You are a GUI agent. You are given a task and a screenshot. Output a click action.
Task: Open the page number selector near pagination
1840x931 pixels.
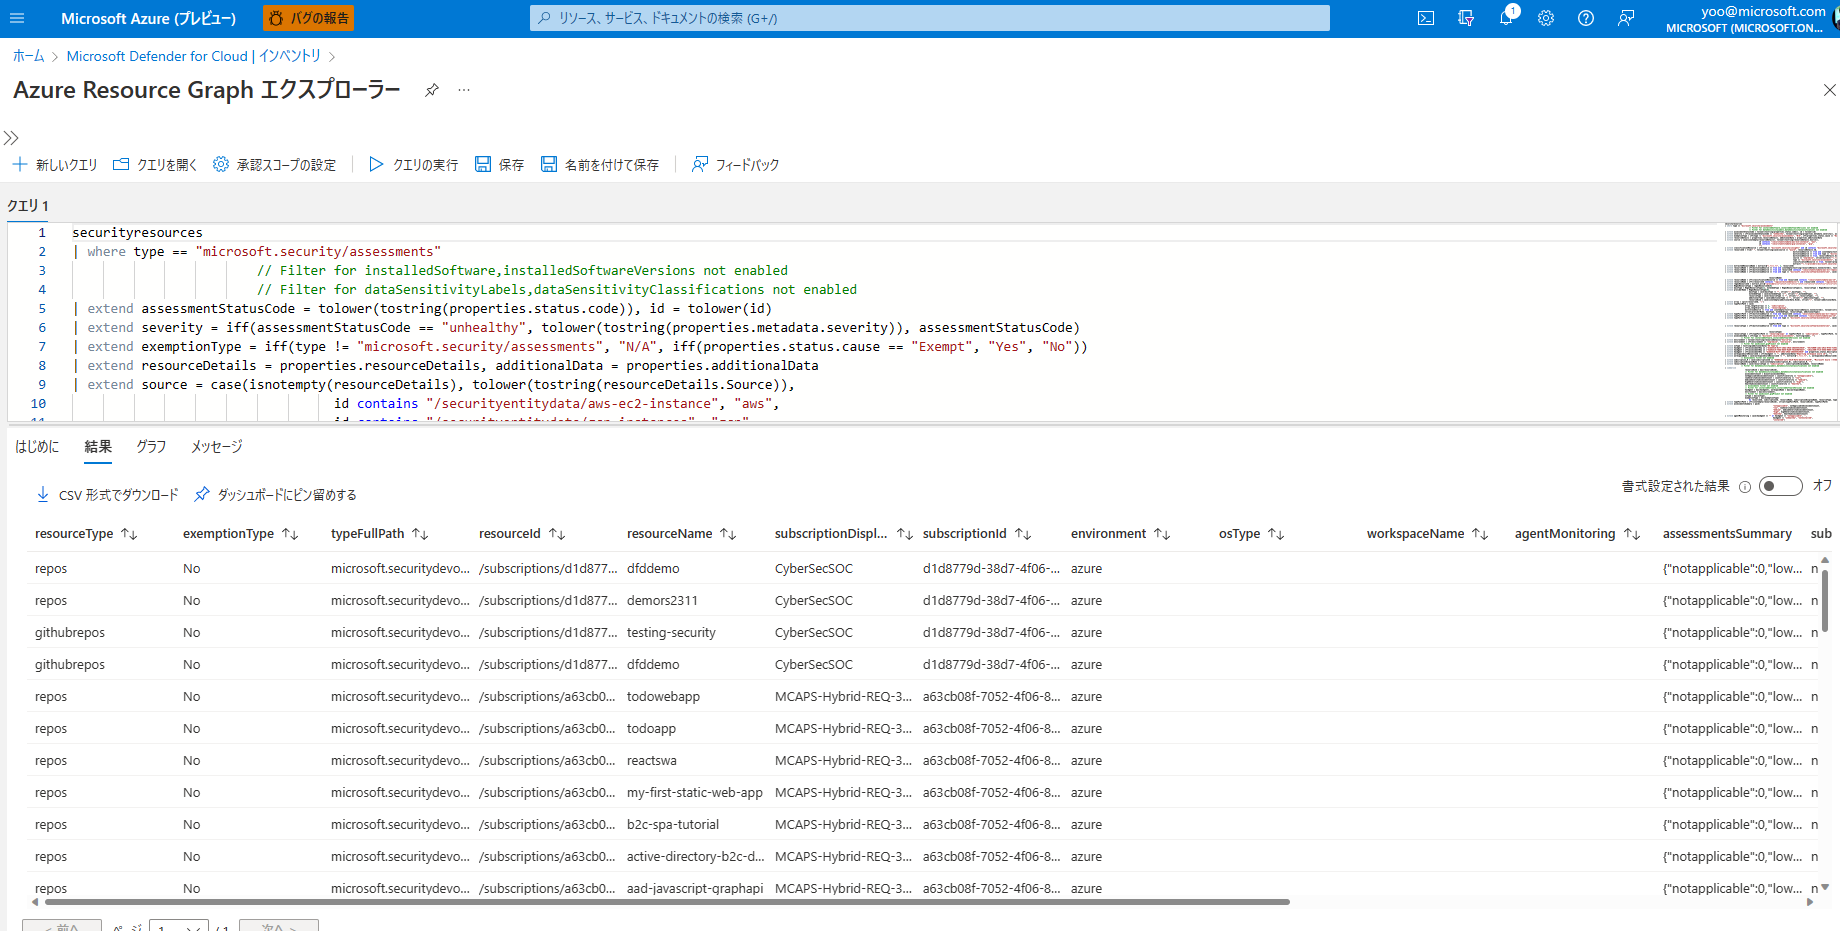178,927
